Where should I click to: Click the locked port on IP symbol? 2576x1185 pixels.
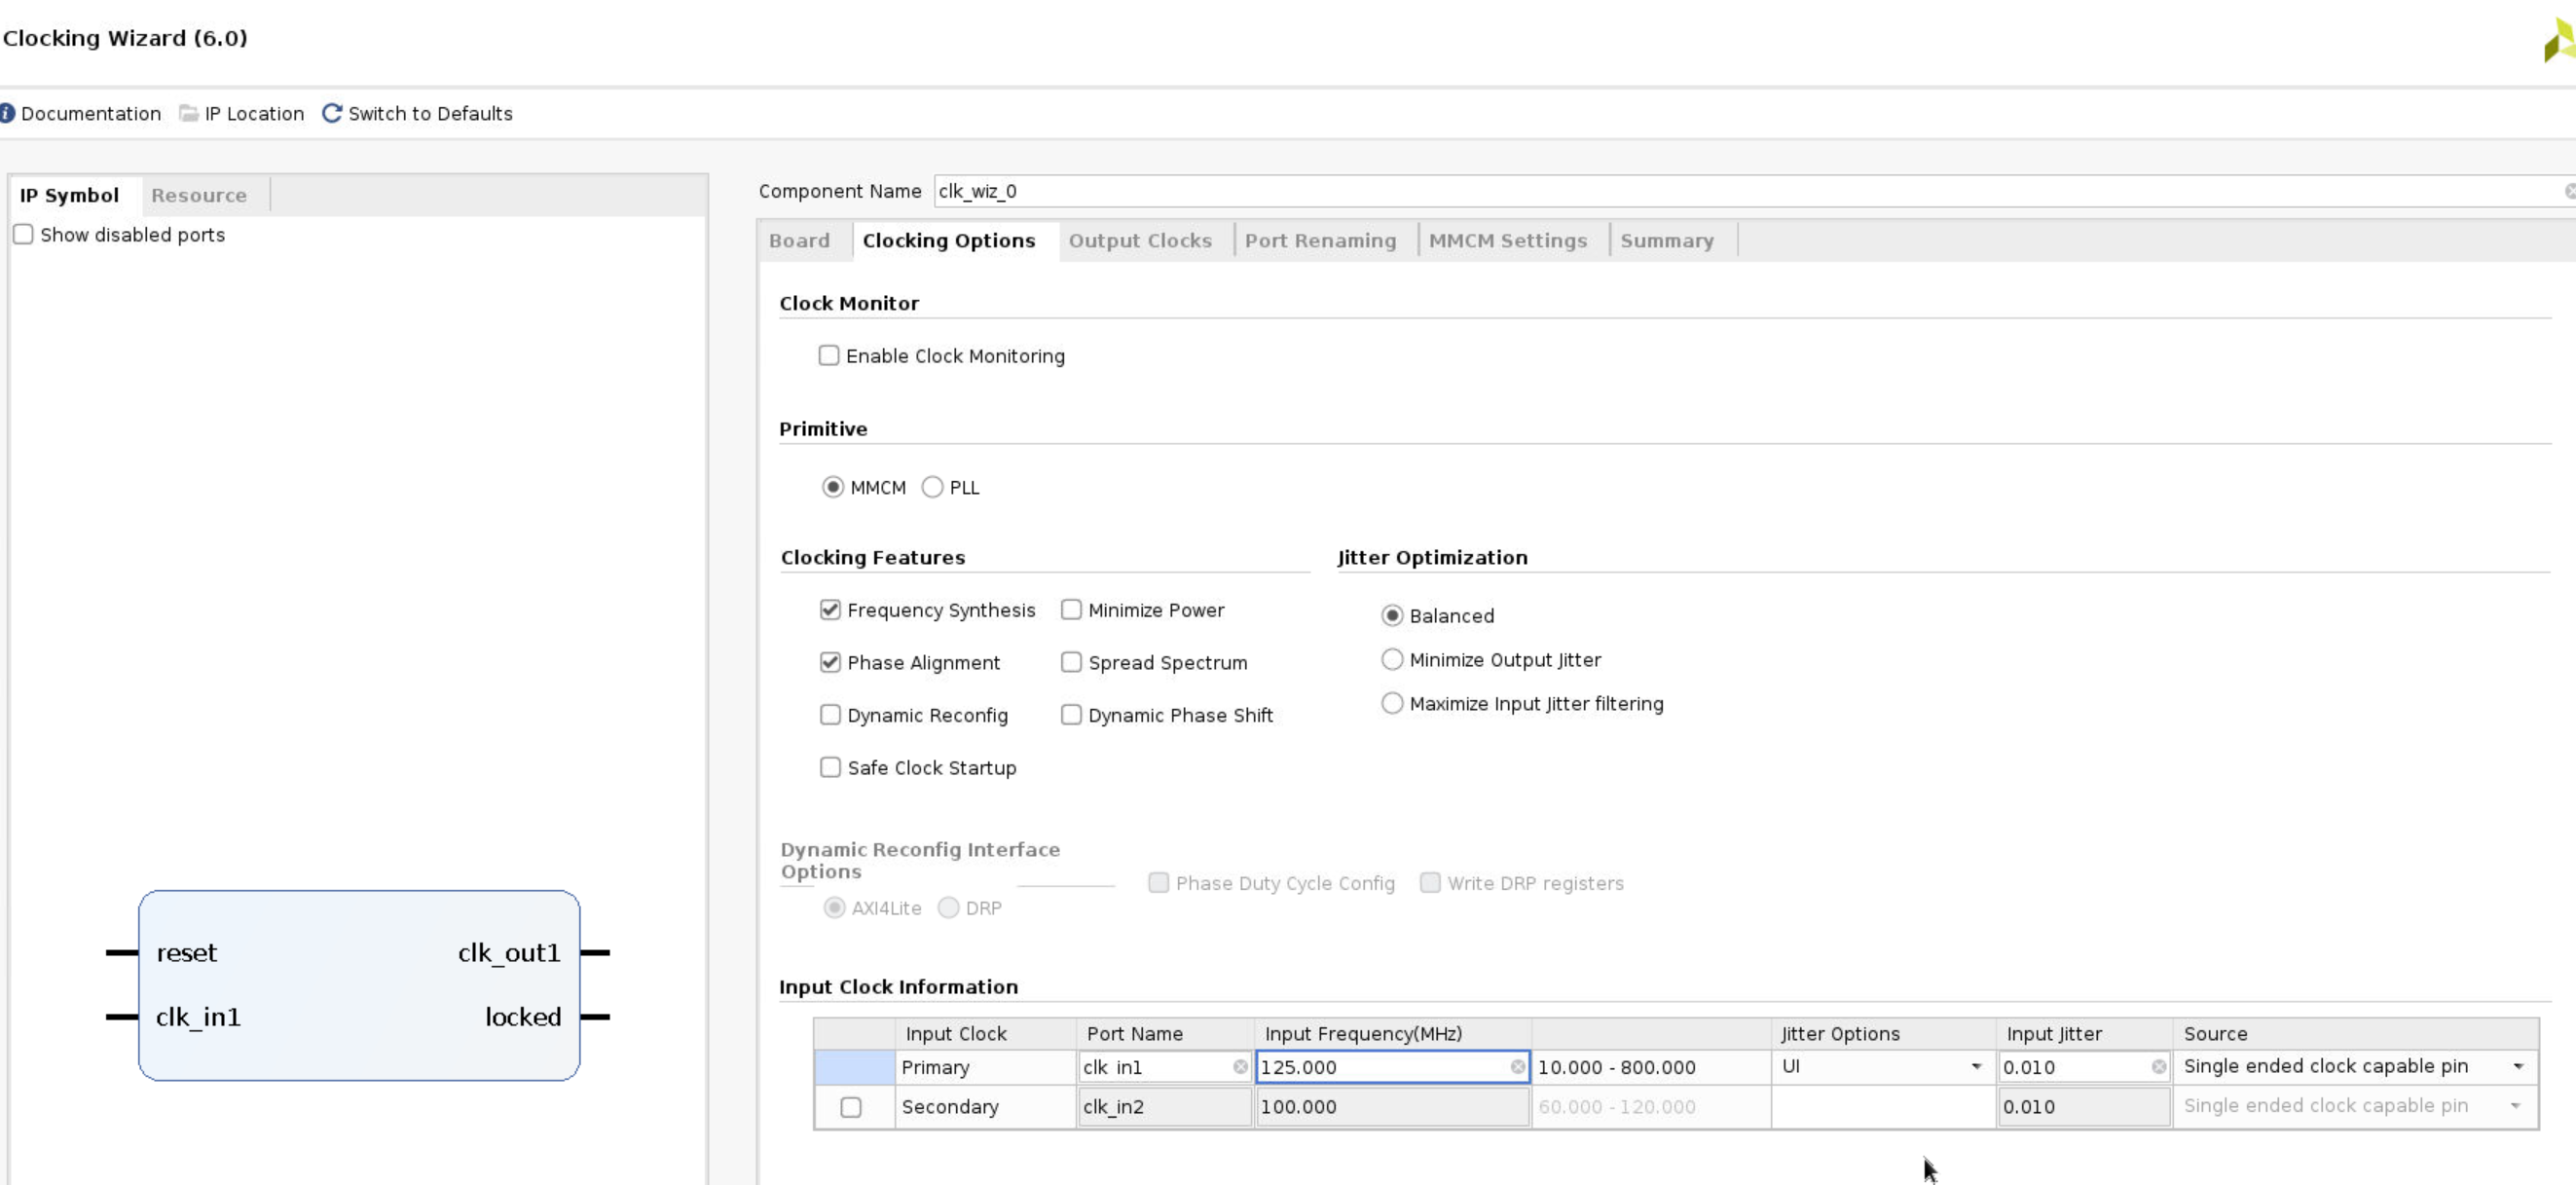(523, 1016)
